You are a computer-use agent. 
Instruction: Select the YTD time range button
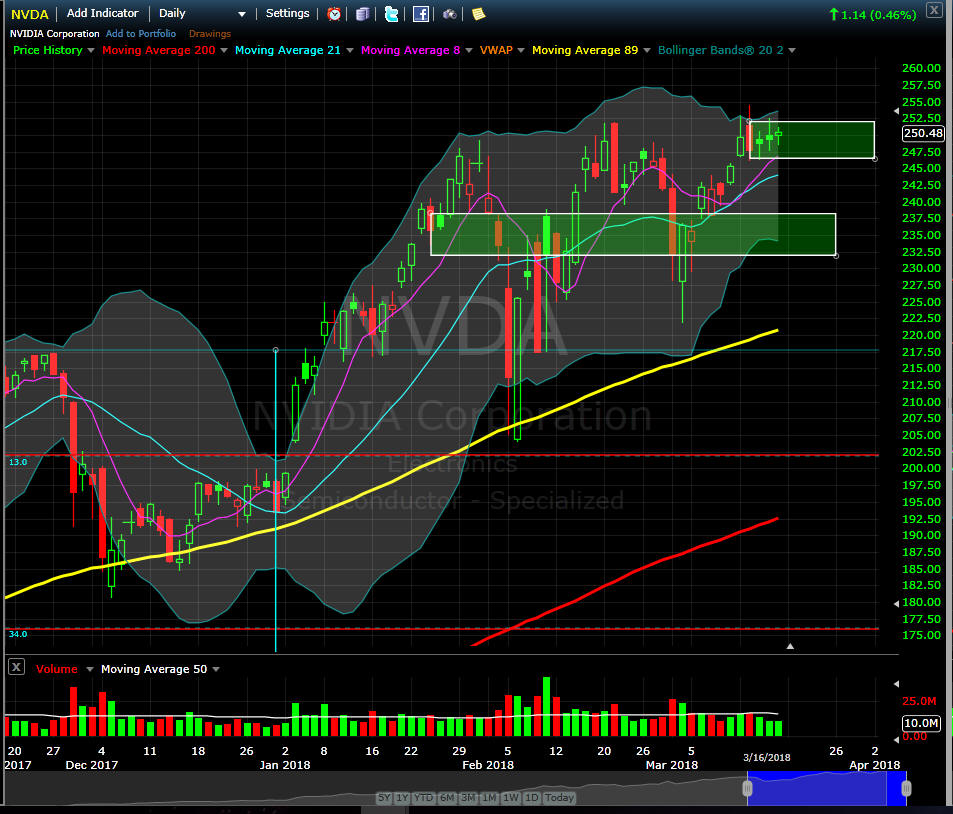point(425,798)
